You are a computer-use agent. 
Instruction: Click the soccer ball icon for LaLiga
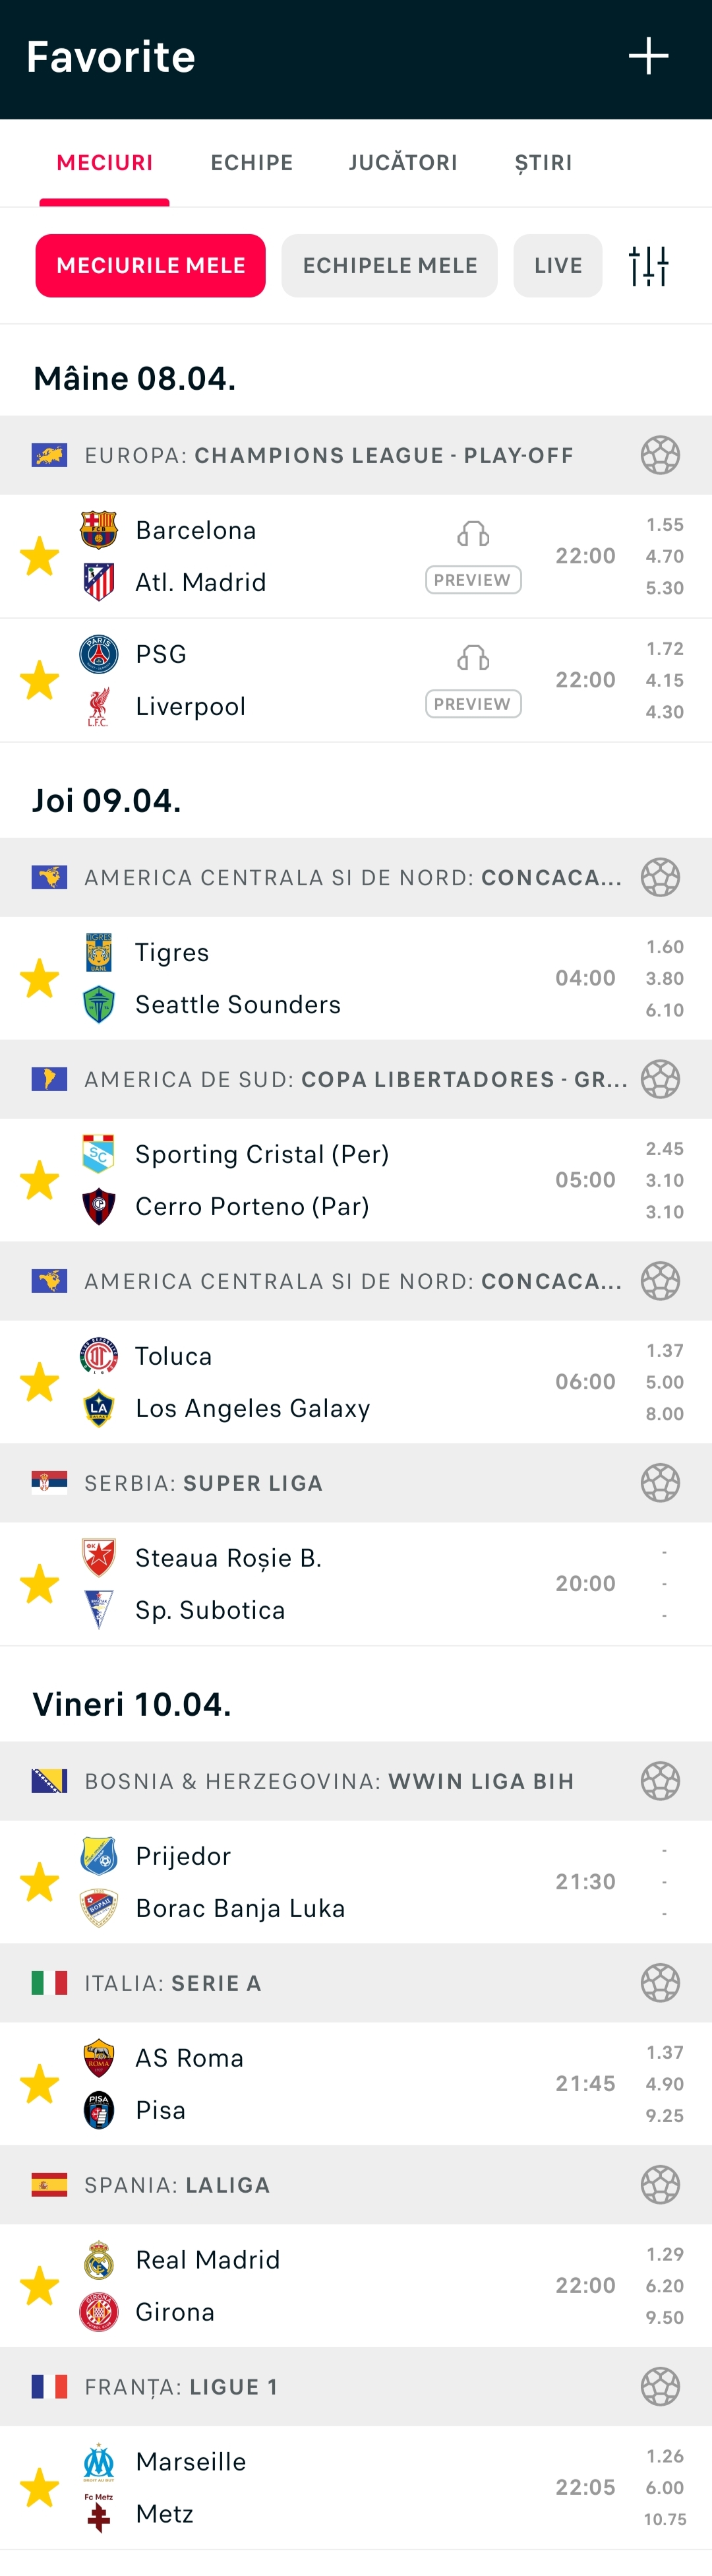tap(660, 2185)
